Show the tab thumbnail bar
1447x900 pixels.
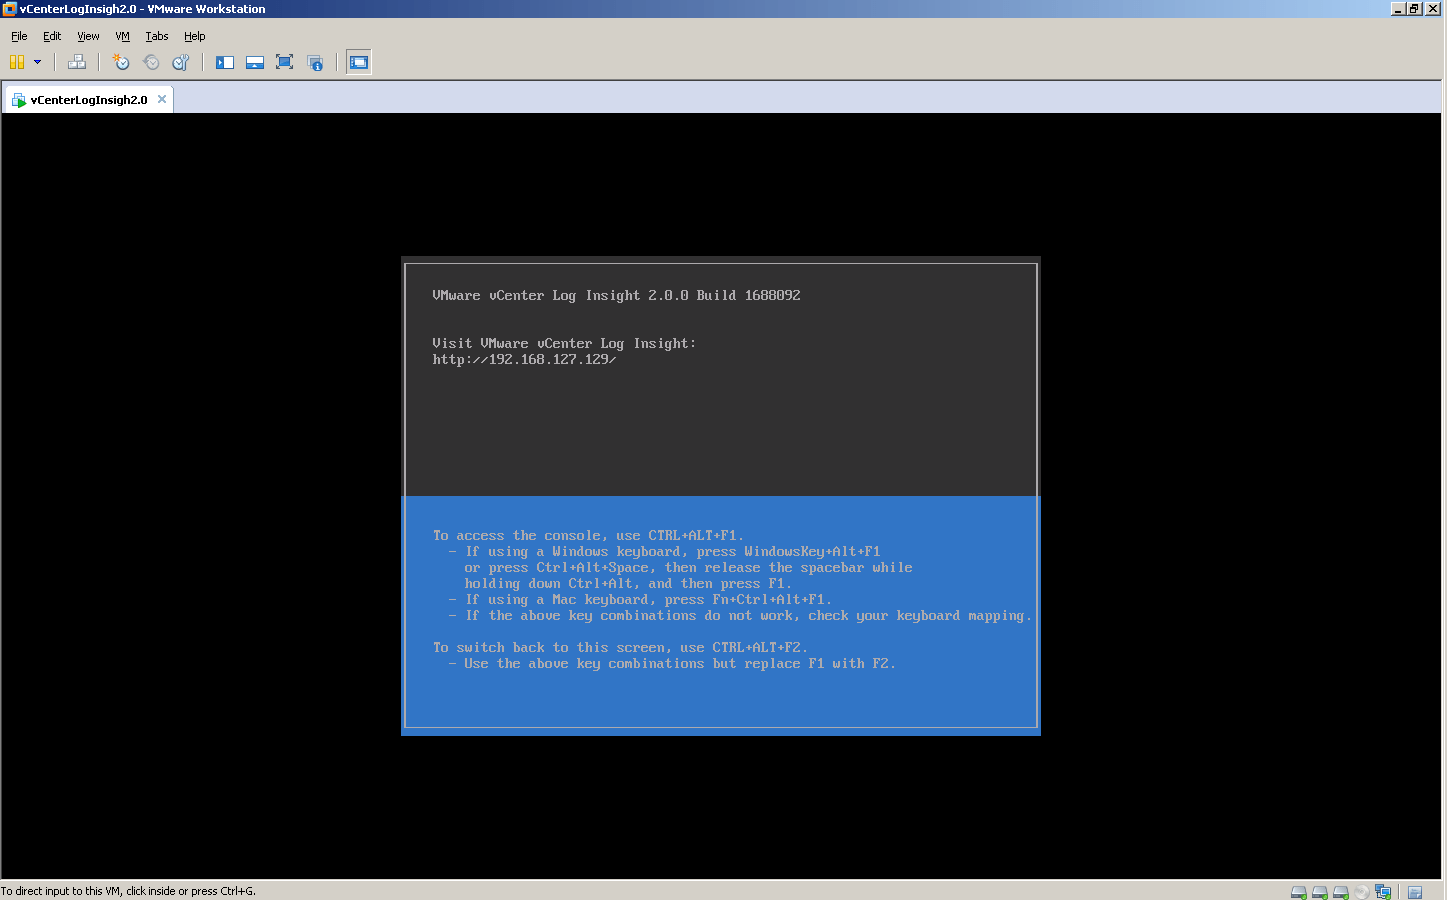coord(254,62)
